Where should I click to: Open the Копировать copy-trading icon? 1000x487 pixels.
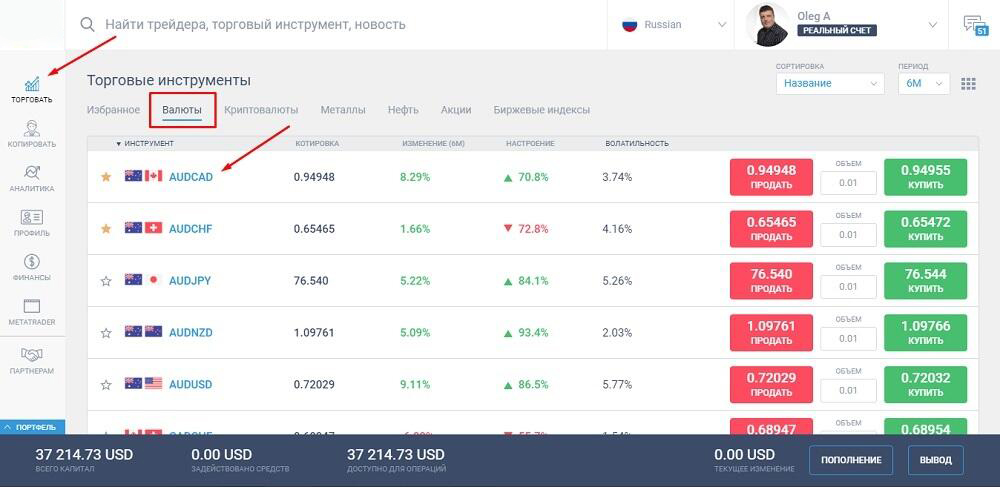[x=32, y=130]
